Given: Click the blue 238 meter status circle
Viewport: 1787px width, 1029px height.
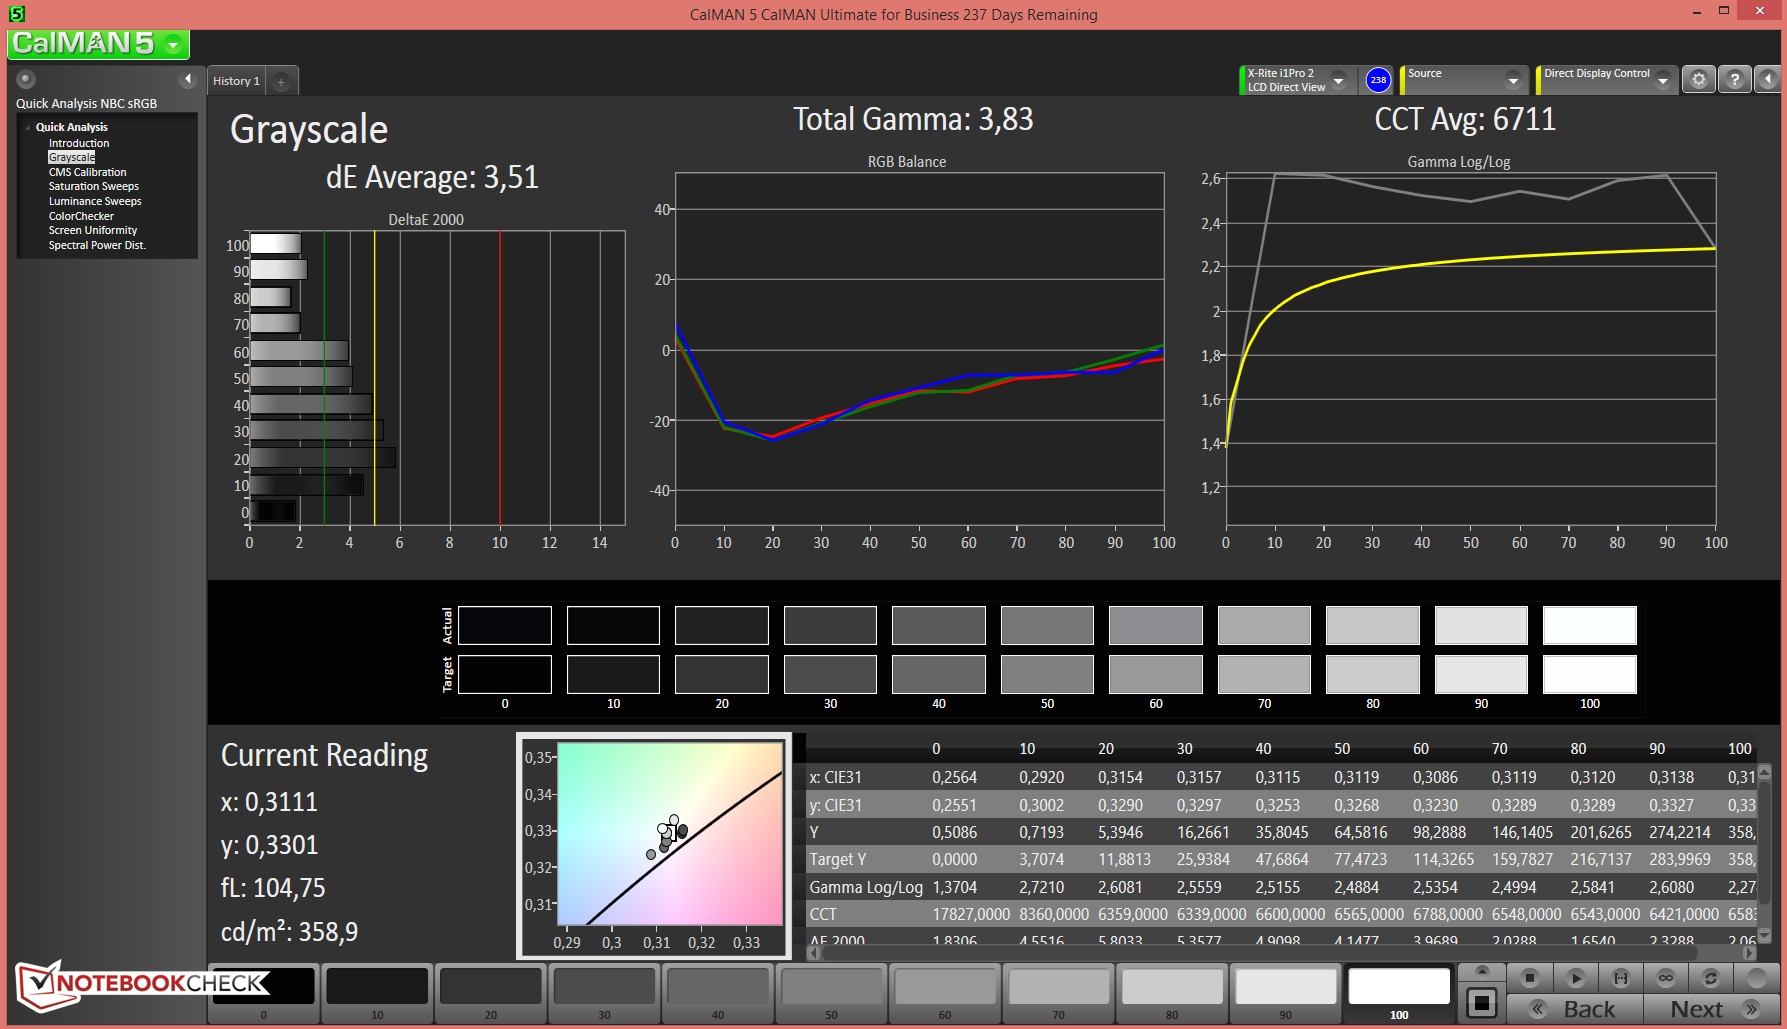Looking at the screenshot, I should click(1378, 80).
